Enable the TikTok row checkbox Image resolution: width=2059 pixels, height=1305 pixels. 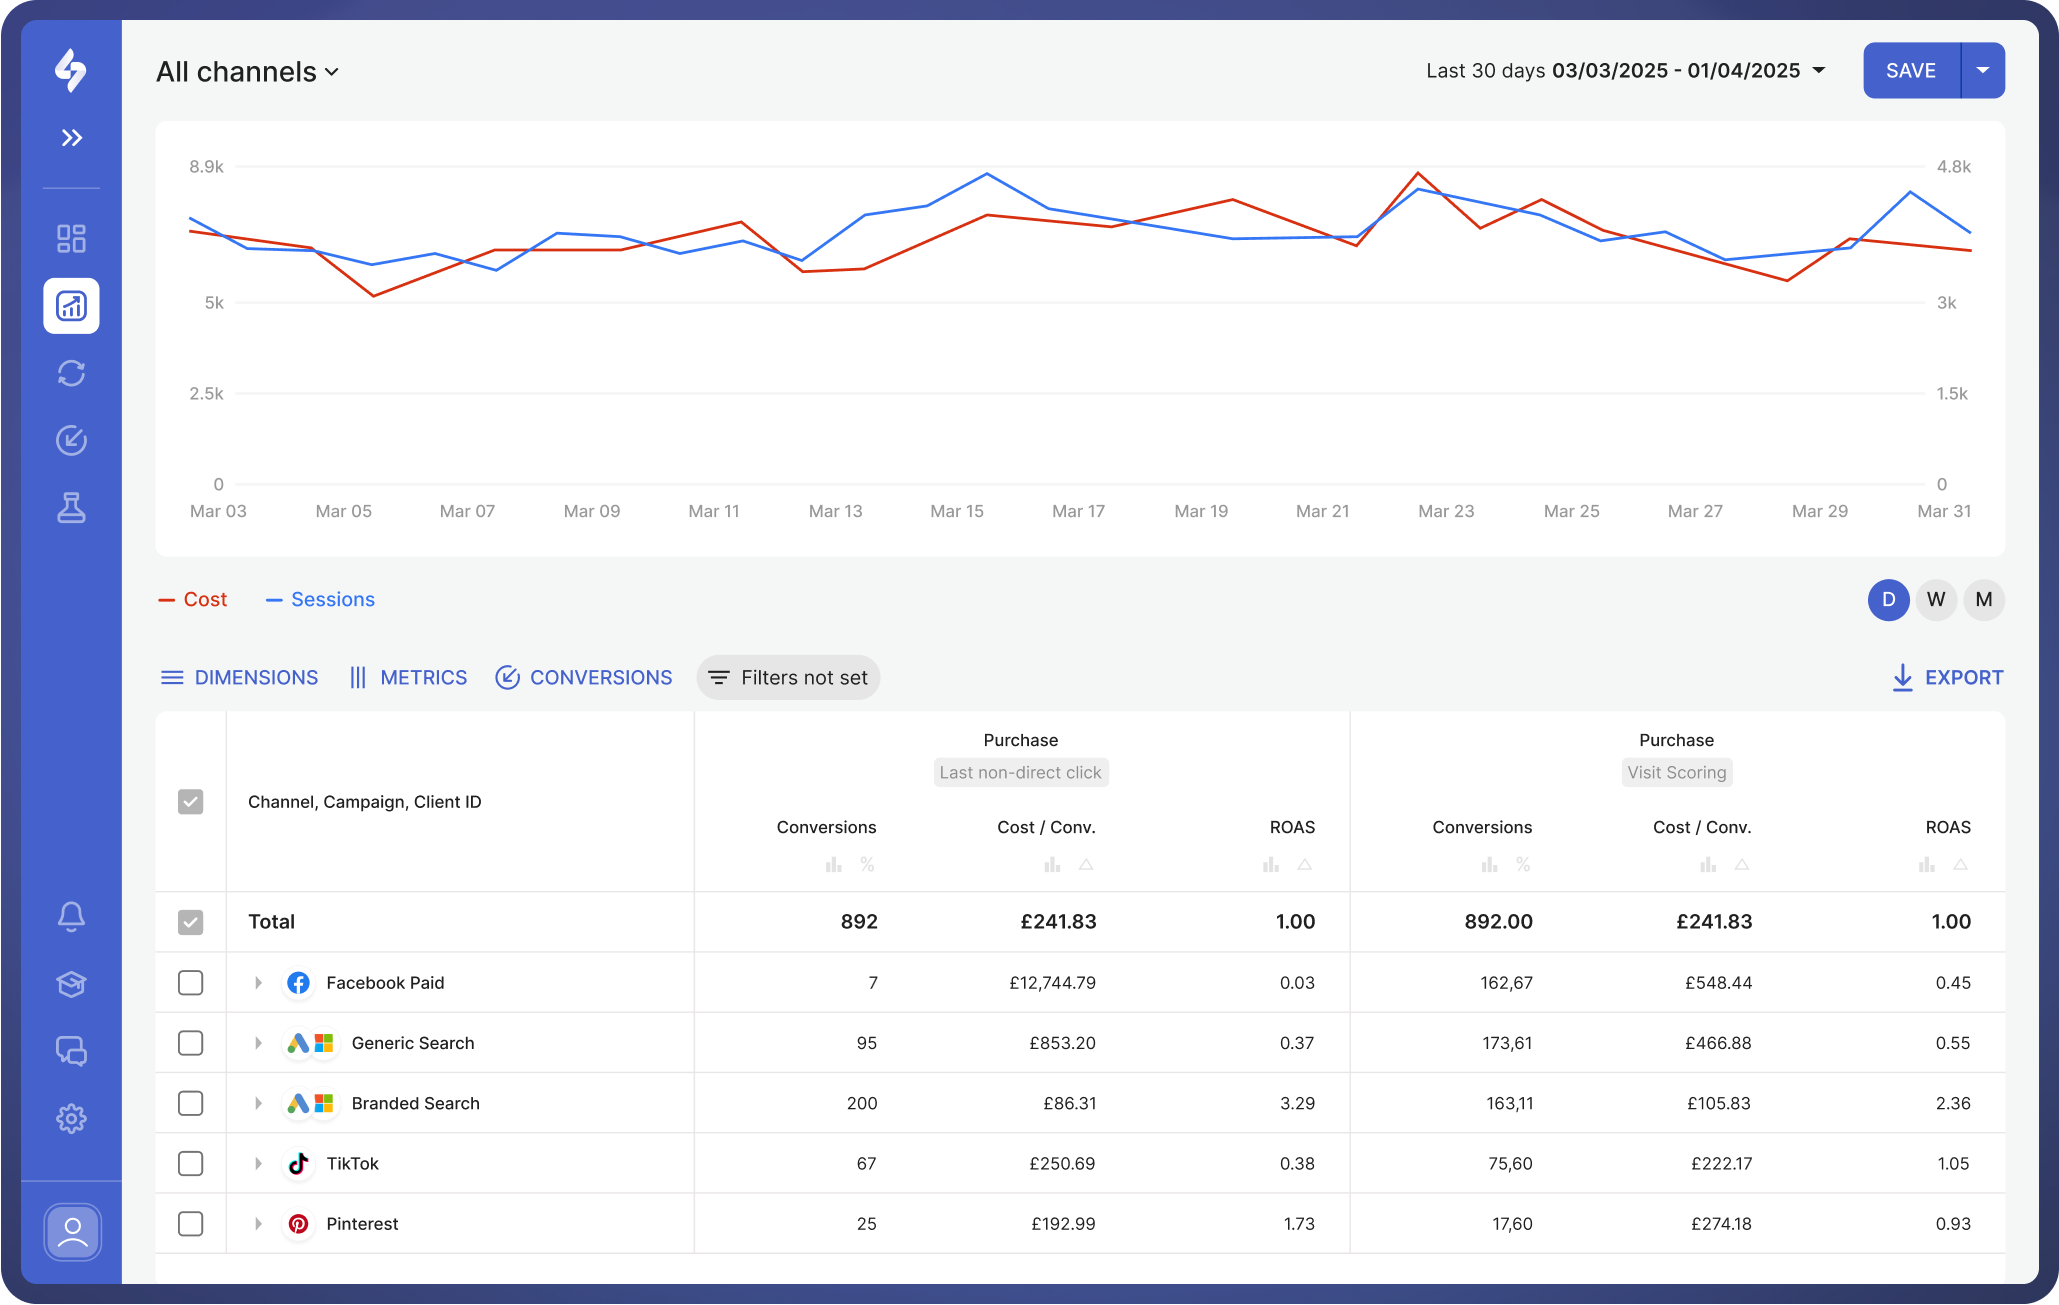pos(190,1163)
